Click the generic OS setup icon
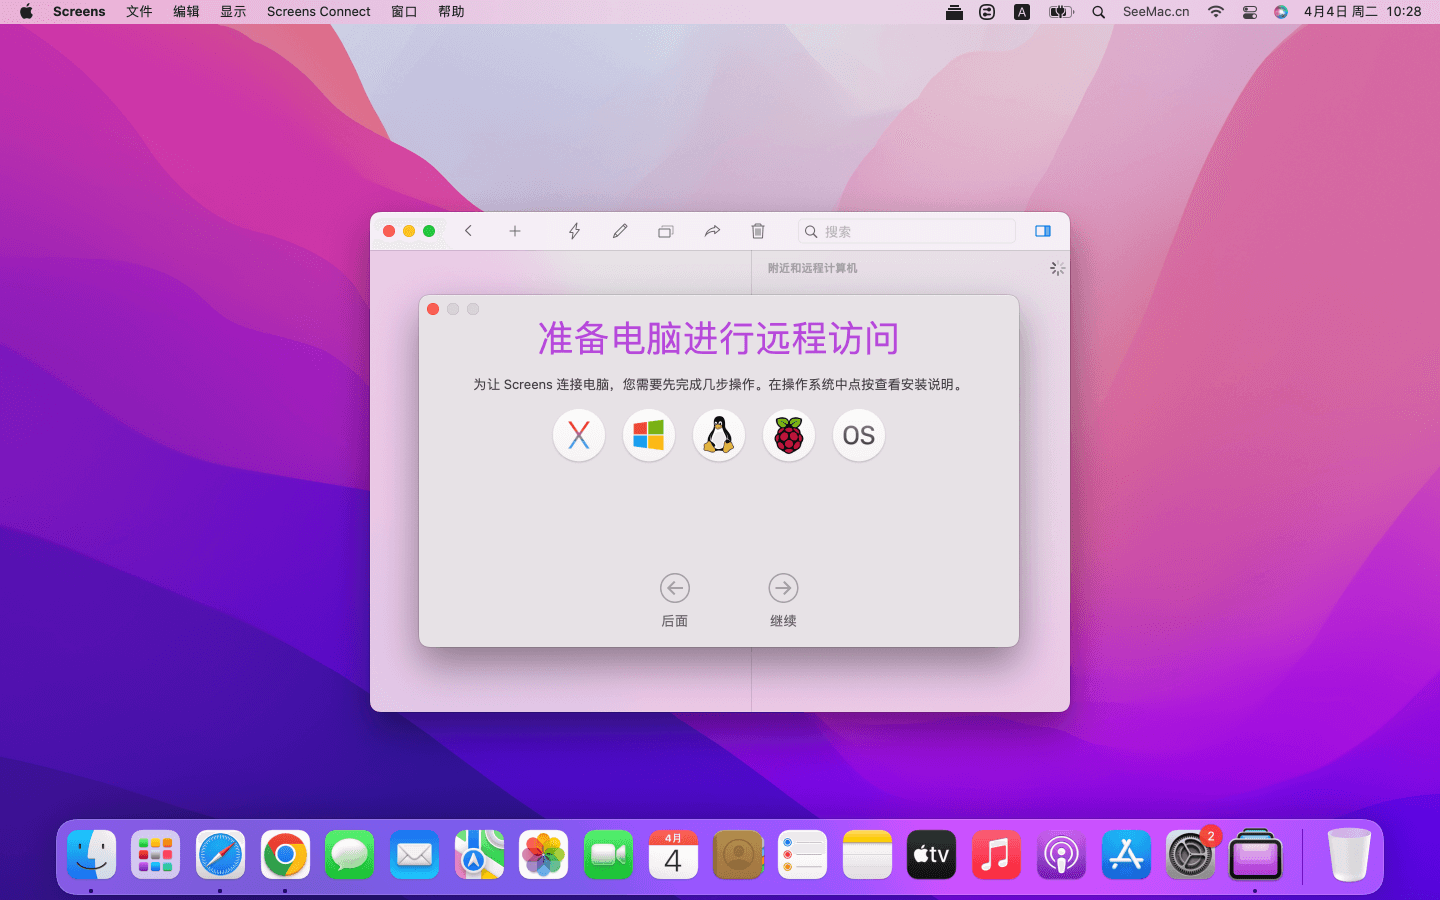The height and width of the screenshot is (900, 1440). pos(859,435)
